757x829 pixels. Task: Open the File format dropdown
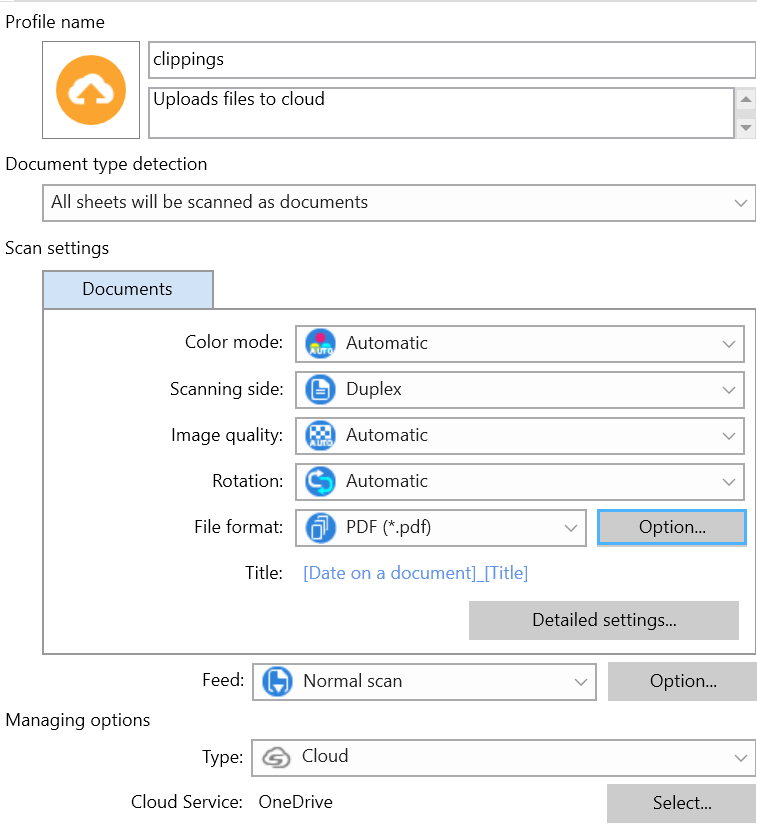tap(441, 528)
